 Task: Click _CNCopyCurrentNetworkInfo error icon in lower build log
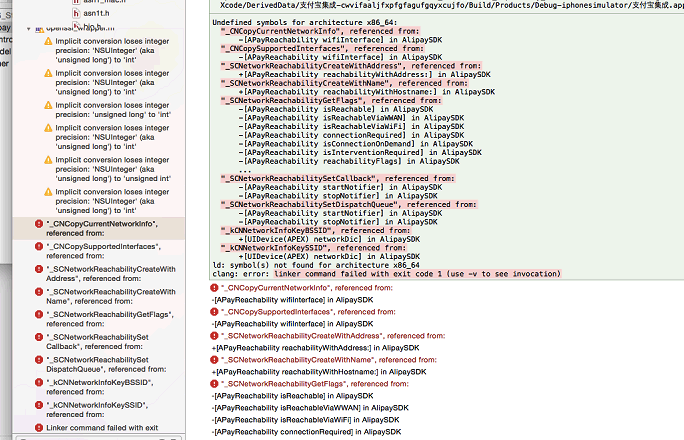[x=215, y=288]
